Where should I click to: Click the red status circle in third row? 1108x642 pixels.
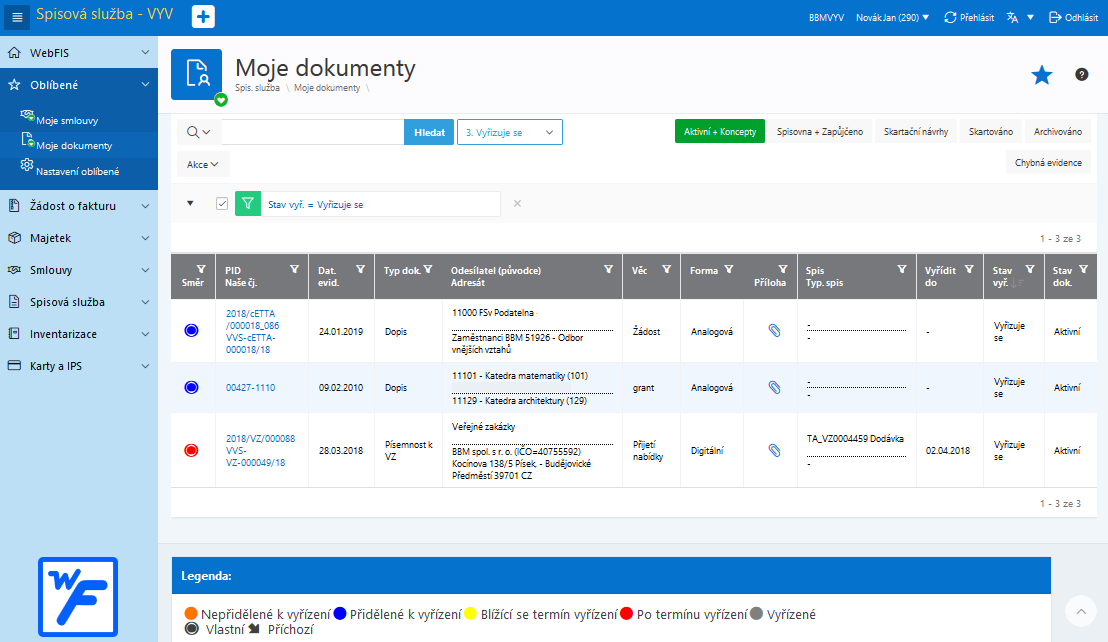[x=191, y=450]
